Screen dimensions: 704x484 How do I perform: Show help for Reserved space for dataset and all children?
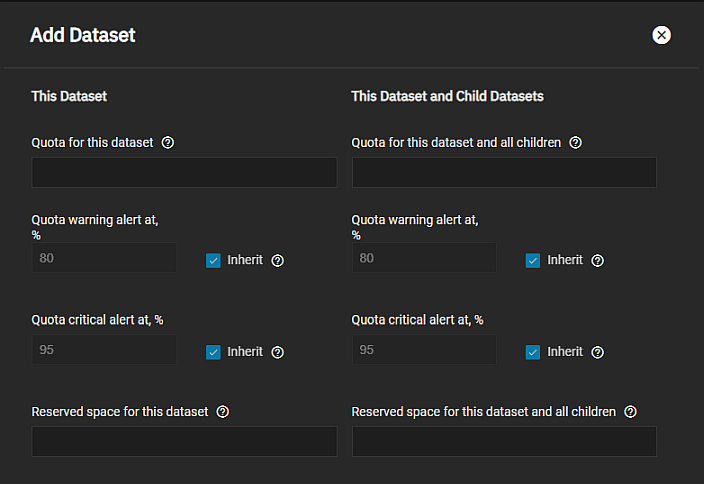click(630, 412)
